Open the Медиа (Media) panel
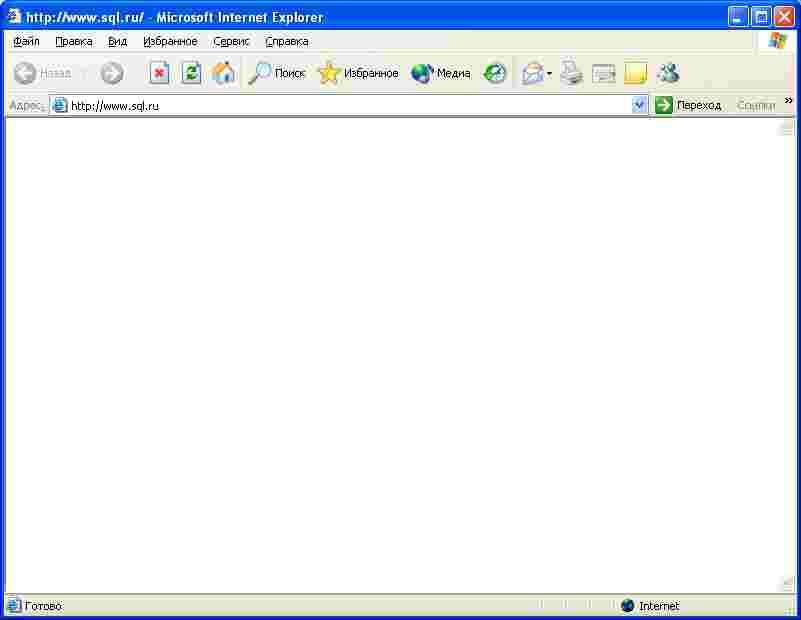The width and height of the screenshot is (801, 620). click(441, 73)
